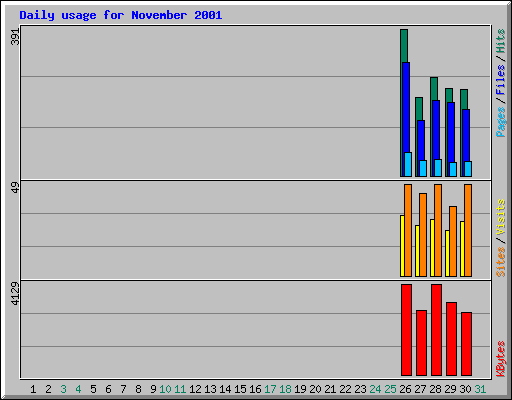Click day label 15 on the x-axis

(240, 389)
